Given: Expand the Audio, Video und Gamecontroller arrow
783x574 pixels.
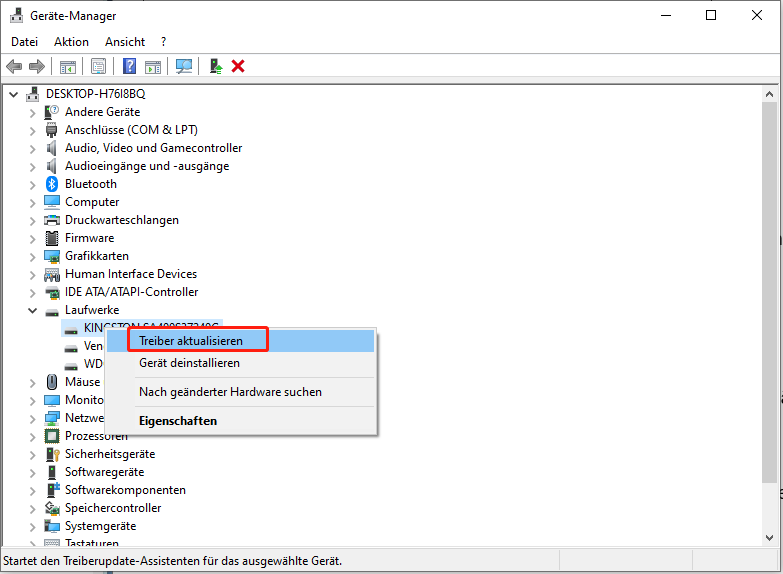Looking at the screenshot, I should click(x=32, y=149).
